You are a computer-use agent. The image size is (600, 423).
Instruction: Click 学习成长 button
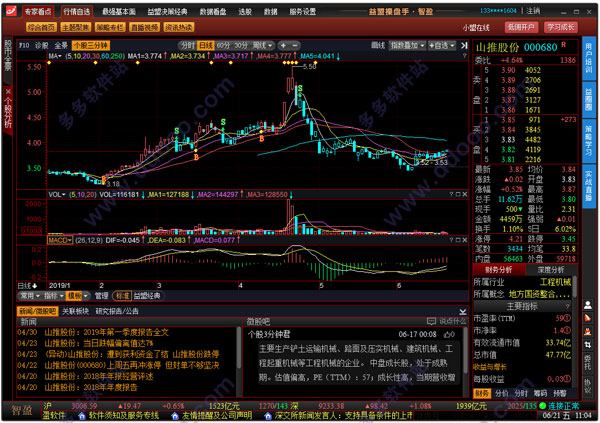coord(561,27)
